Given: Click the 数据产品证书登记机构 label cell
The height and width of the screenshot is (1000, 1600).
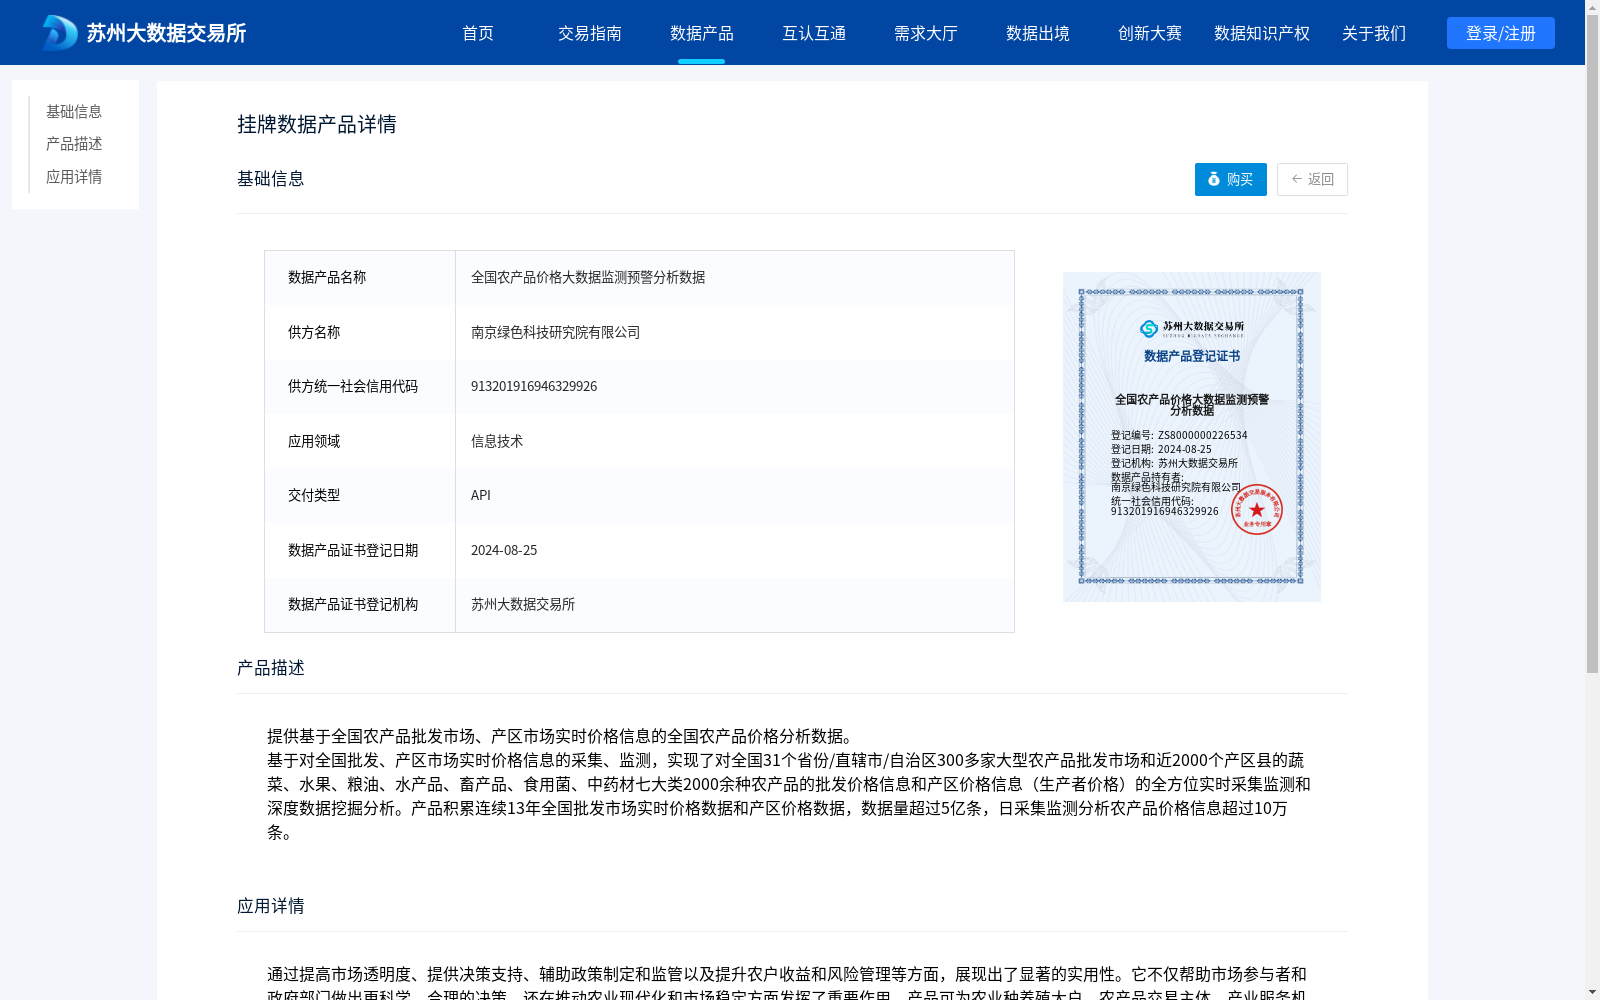Looking at the screenshot, I should point(360,605).
